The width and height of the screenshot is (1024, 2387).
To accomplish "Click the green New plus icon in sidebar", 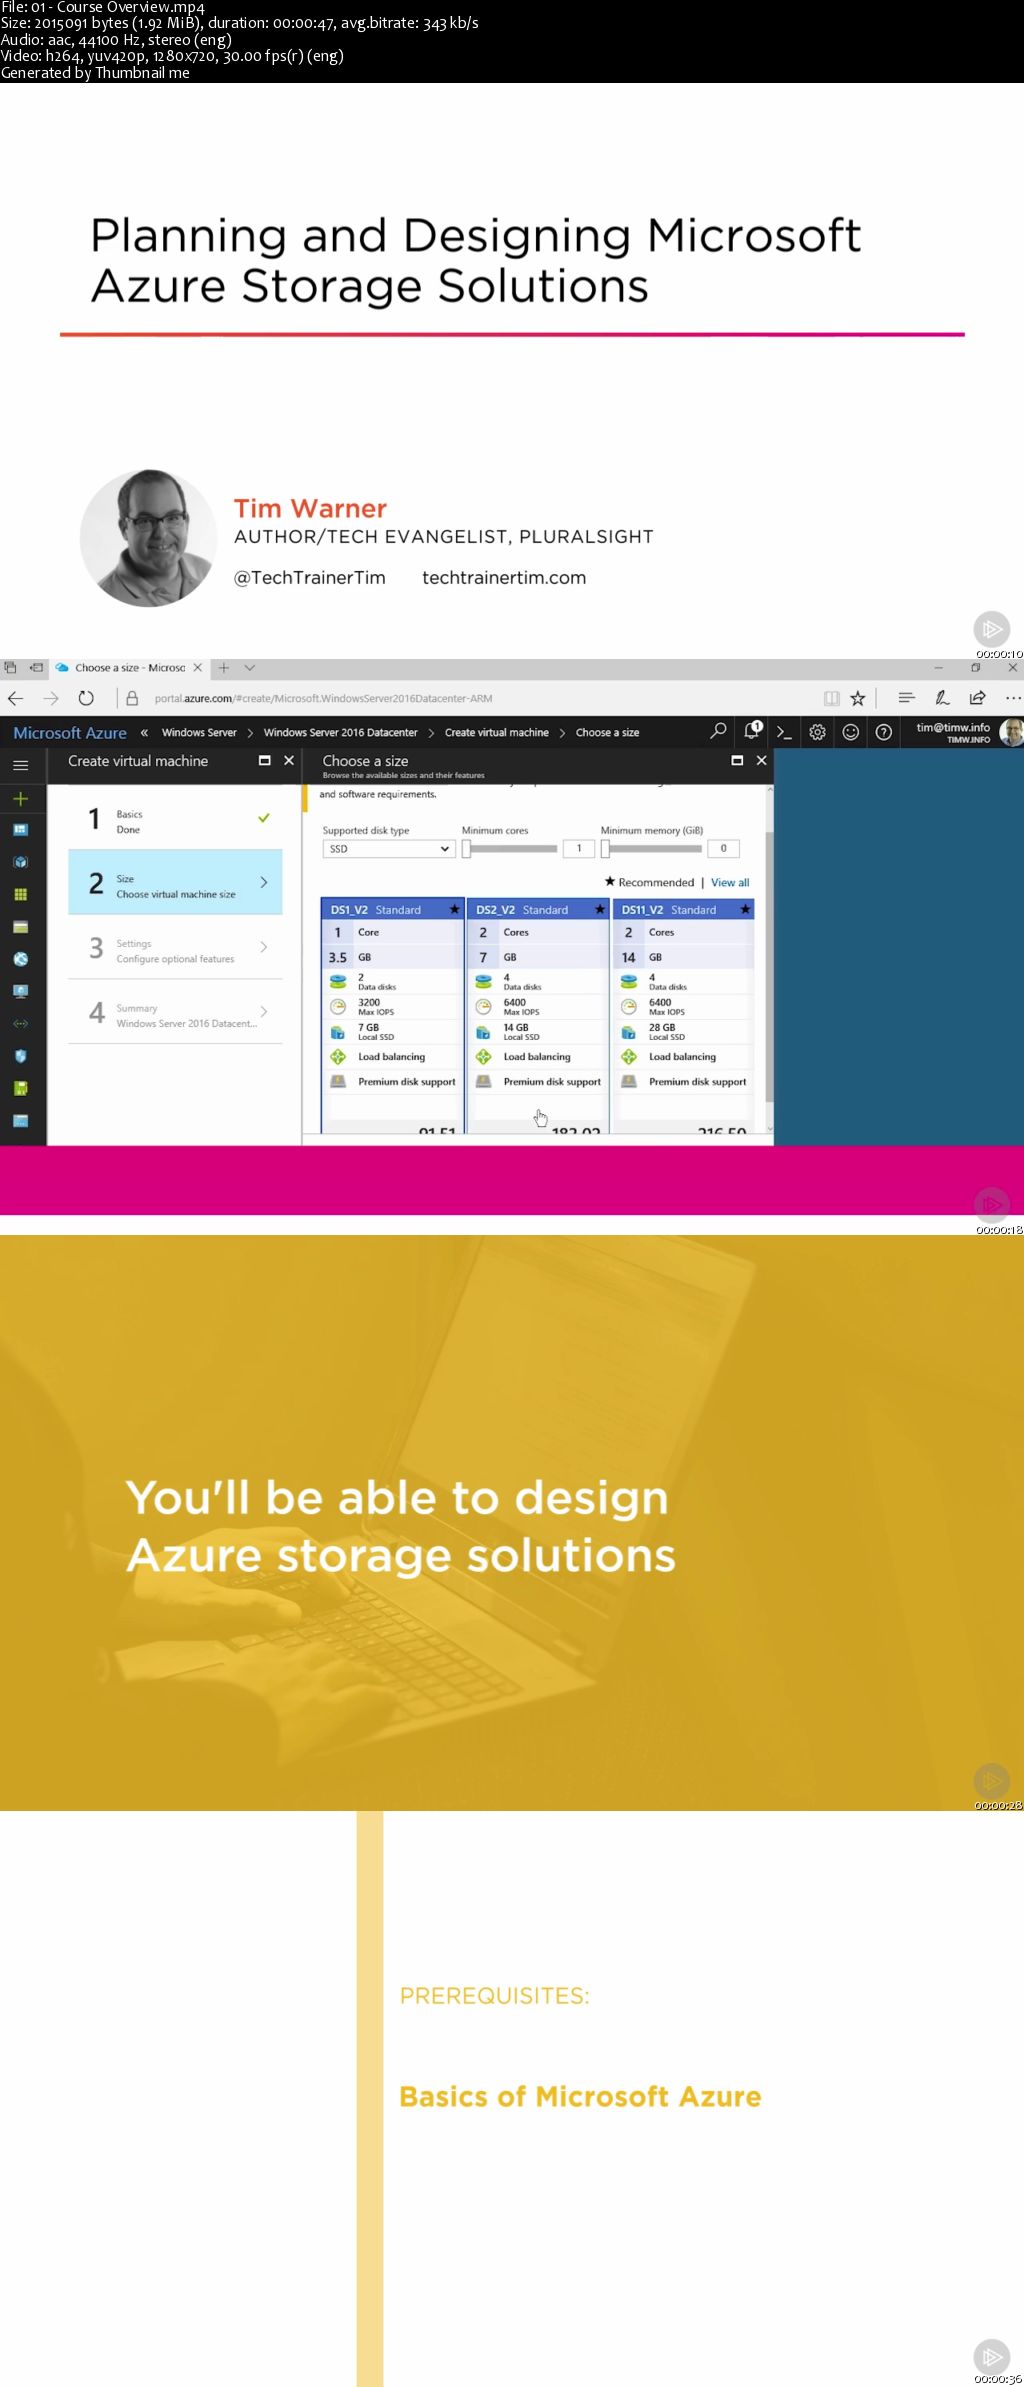I will point(20,798).
